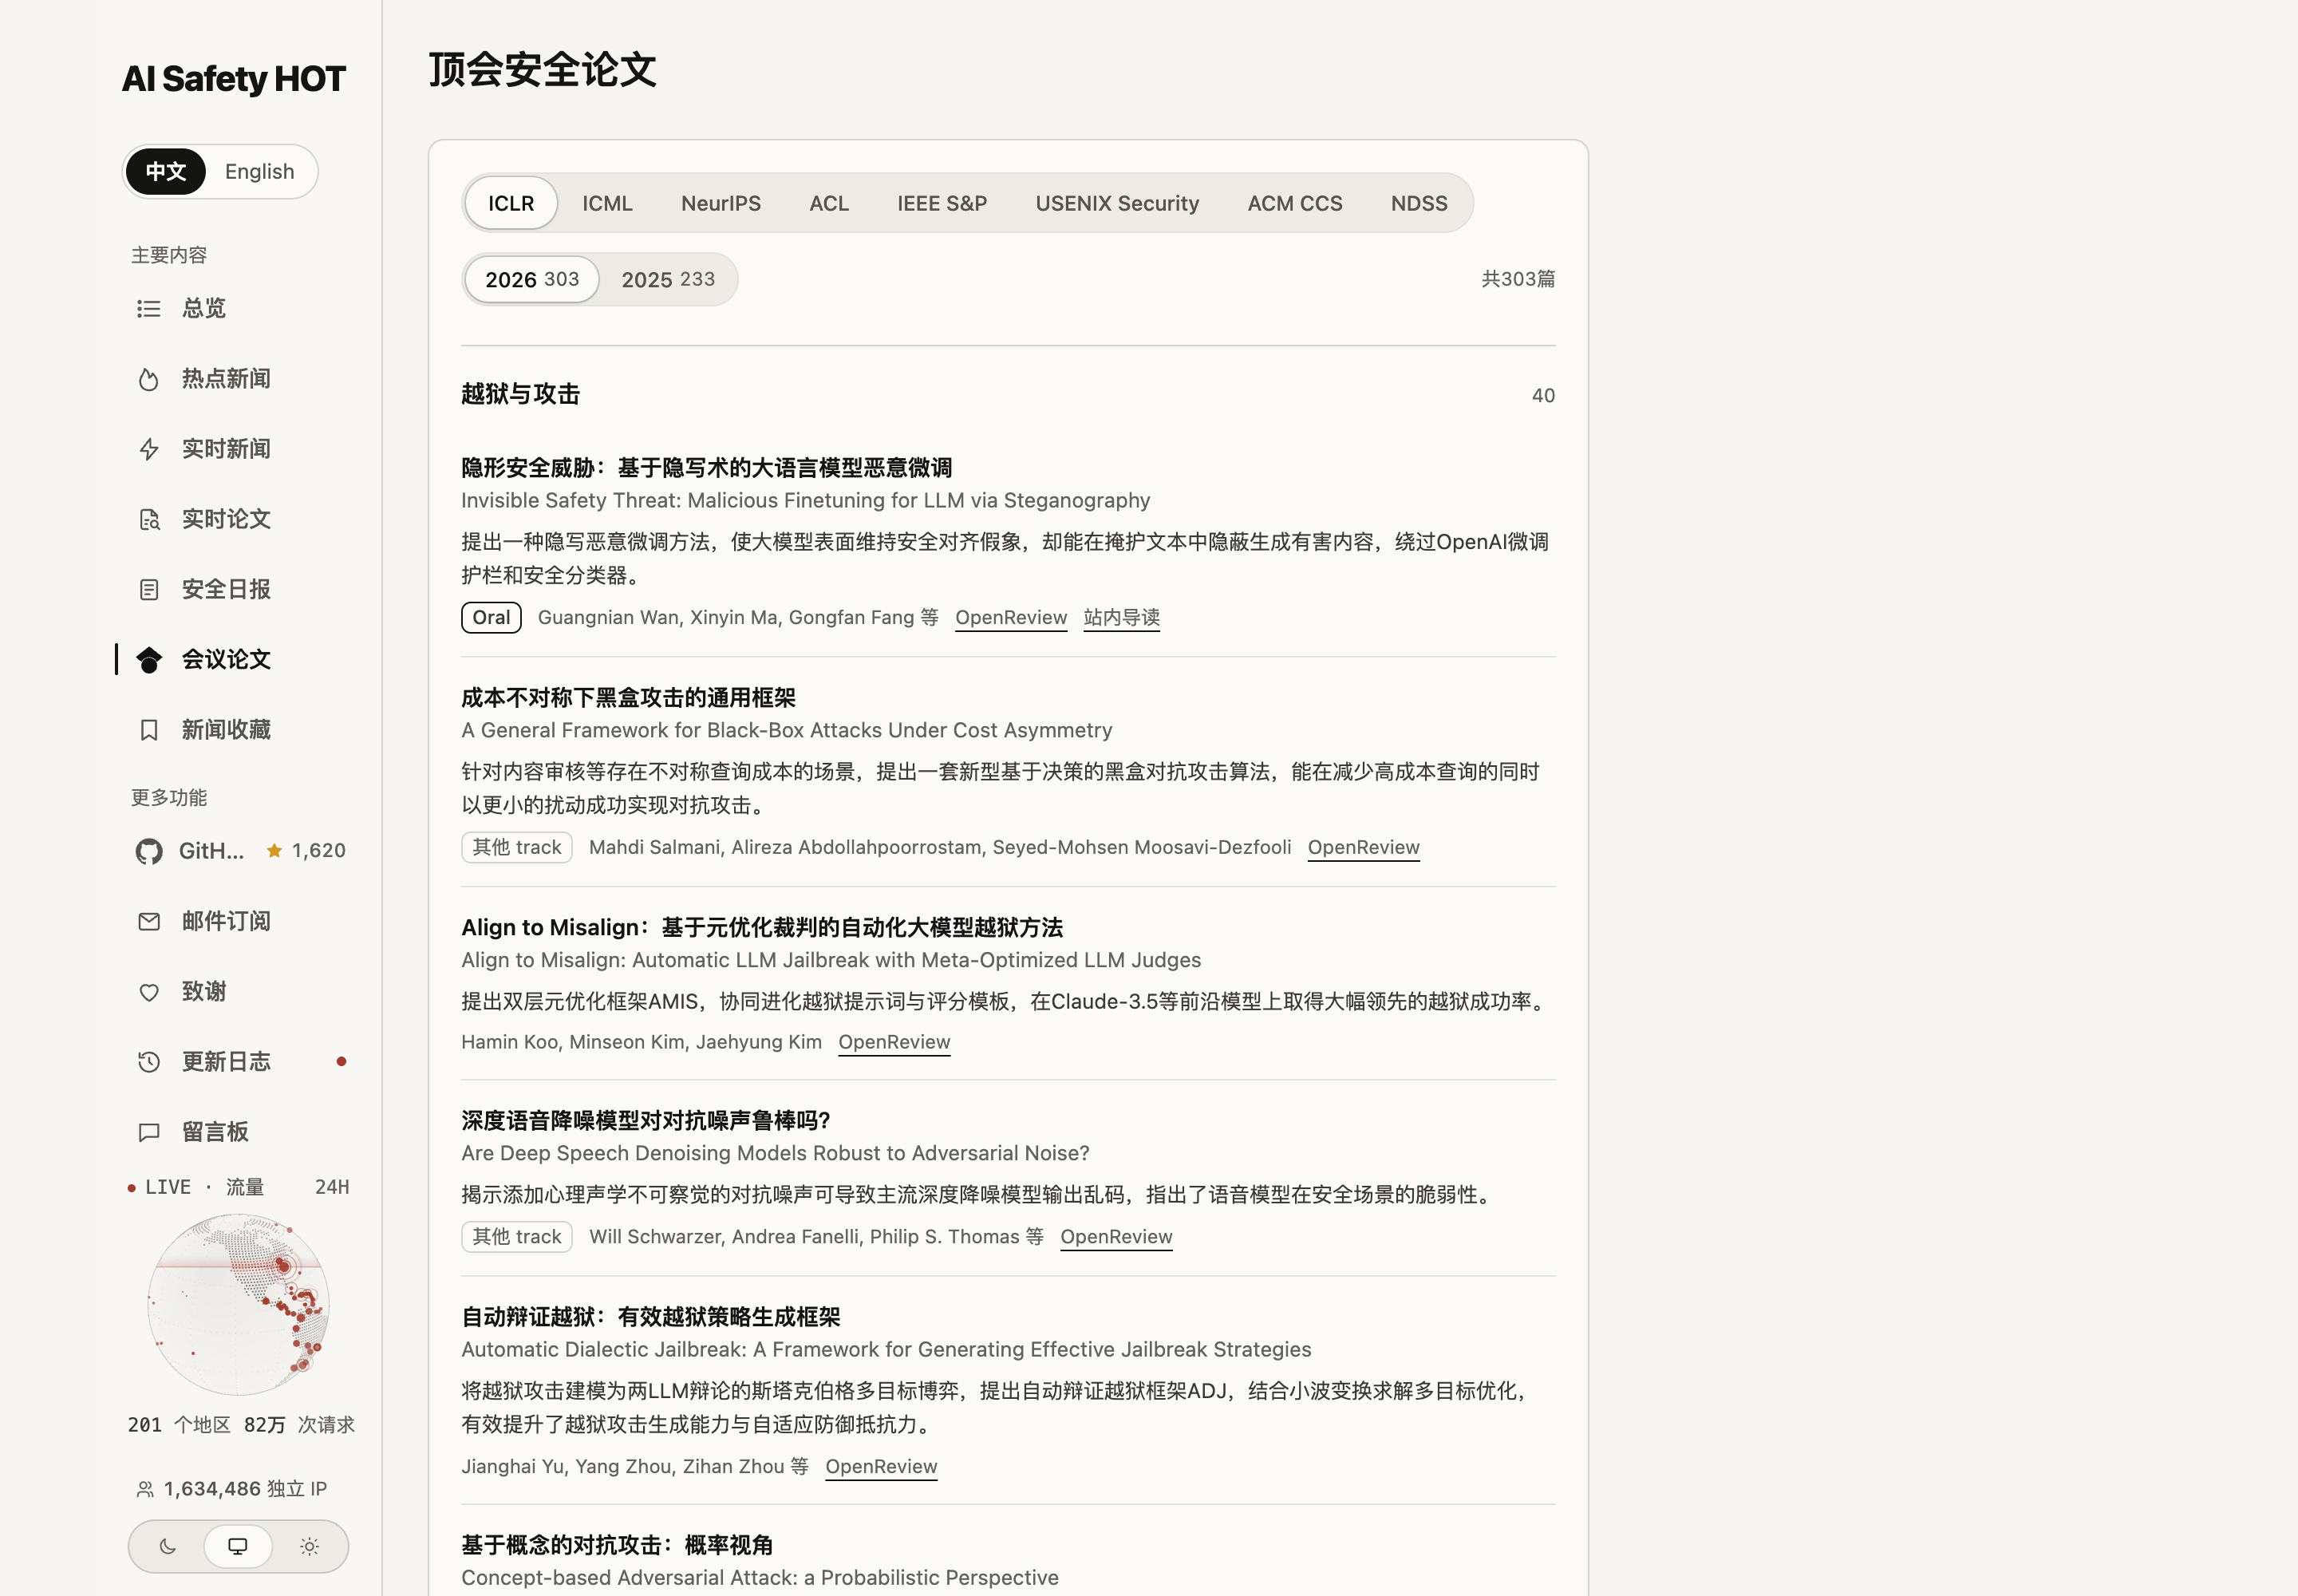The image size is (2298, 1596).
Task: Open the ICML conference tab
Action: [x=607, y=204]
